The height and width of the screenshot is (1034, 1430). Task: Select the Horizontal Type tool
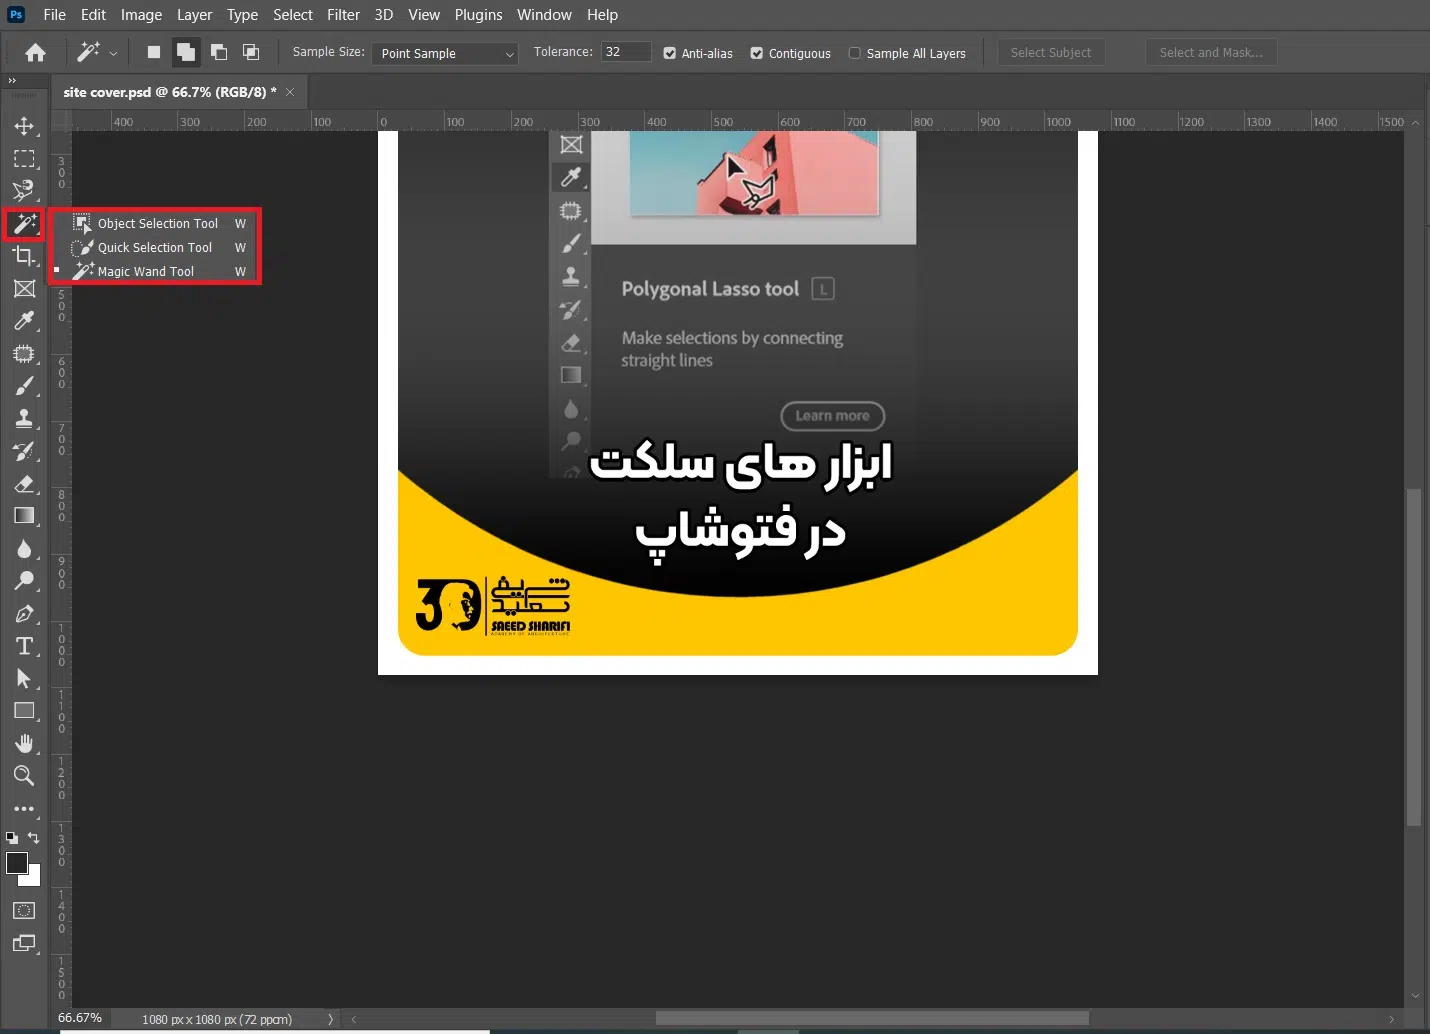tap(24, 646)
